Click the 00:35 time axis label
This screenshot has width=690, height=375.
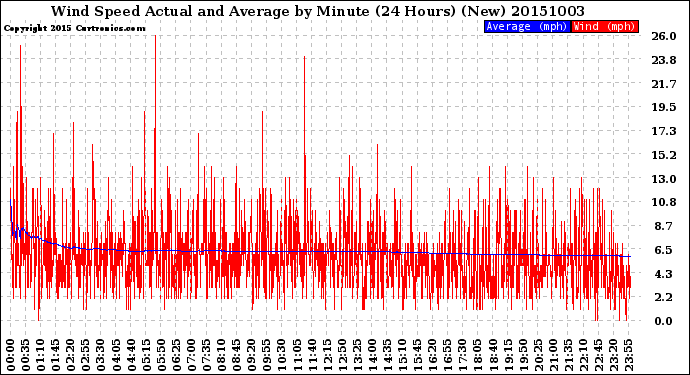pyautogui.click(x=26, y=355)
